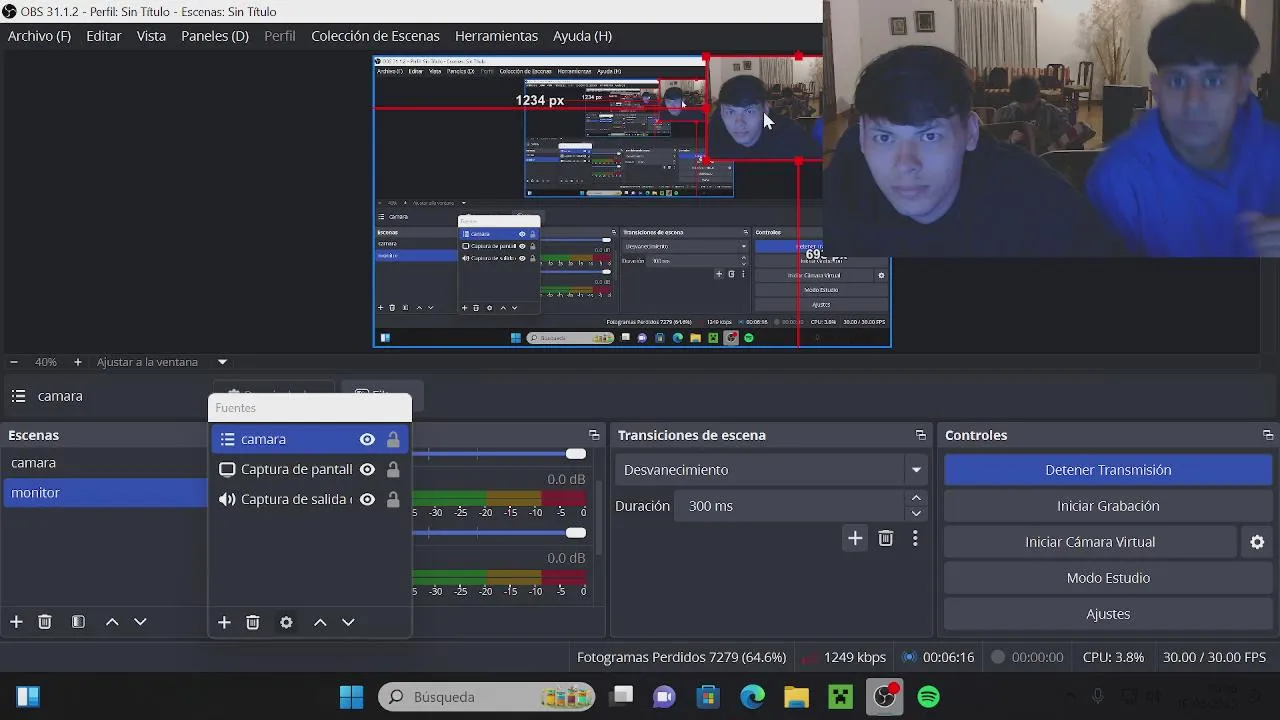Zoom in preview with plus icon
Image resolution: width=1280 pixels, height=720 pixels.
[77, 362]
